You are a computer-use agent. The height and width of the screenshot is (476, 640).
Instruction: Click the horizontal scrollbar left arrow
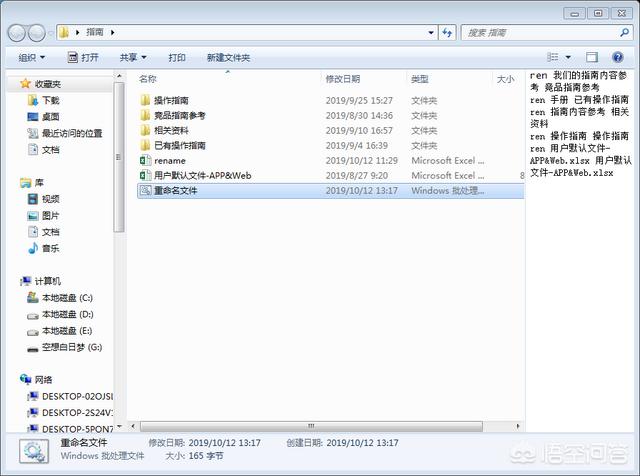click(x=133, y=426)
